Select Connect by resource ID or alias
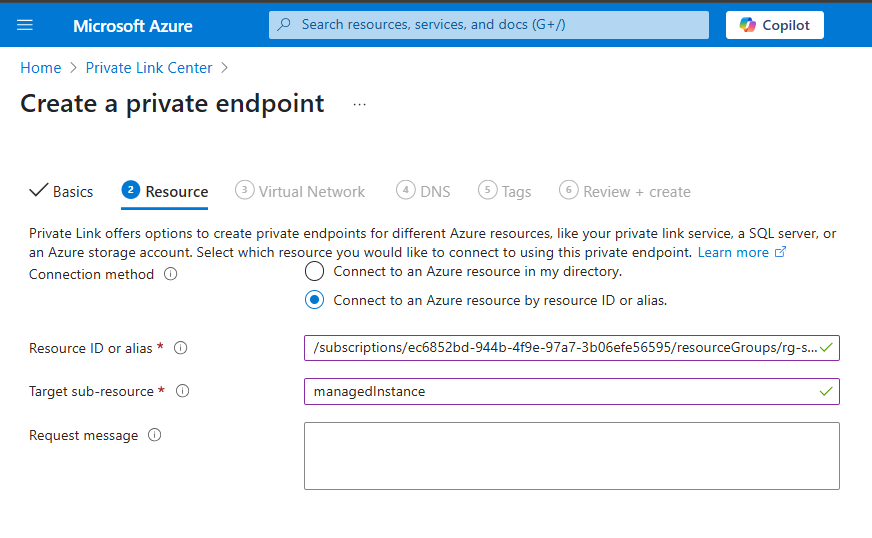The width and height of the screenshot is (872, 538). pos(314,300)
